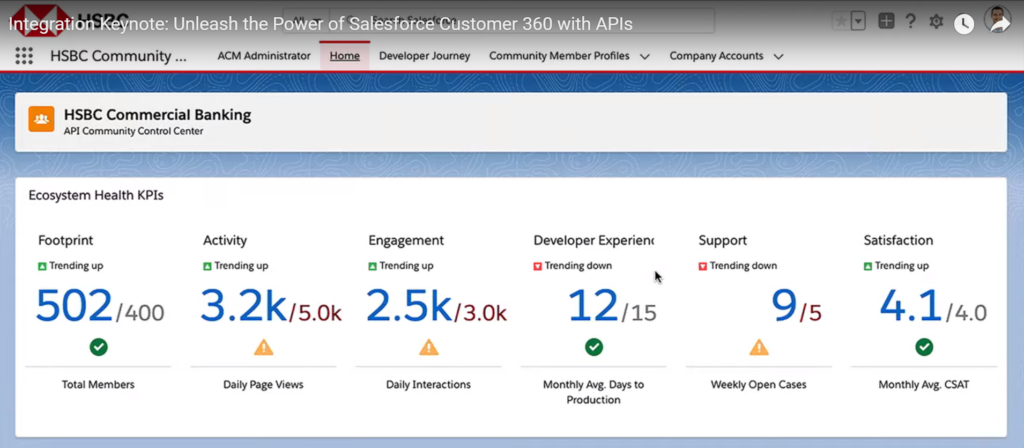1024x448 pixels.
Task: Open the Community Member Profiles tab
Action: pyautogui.click(x=559, y=56)
